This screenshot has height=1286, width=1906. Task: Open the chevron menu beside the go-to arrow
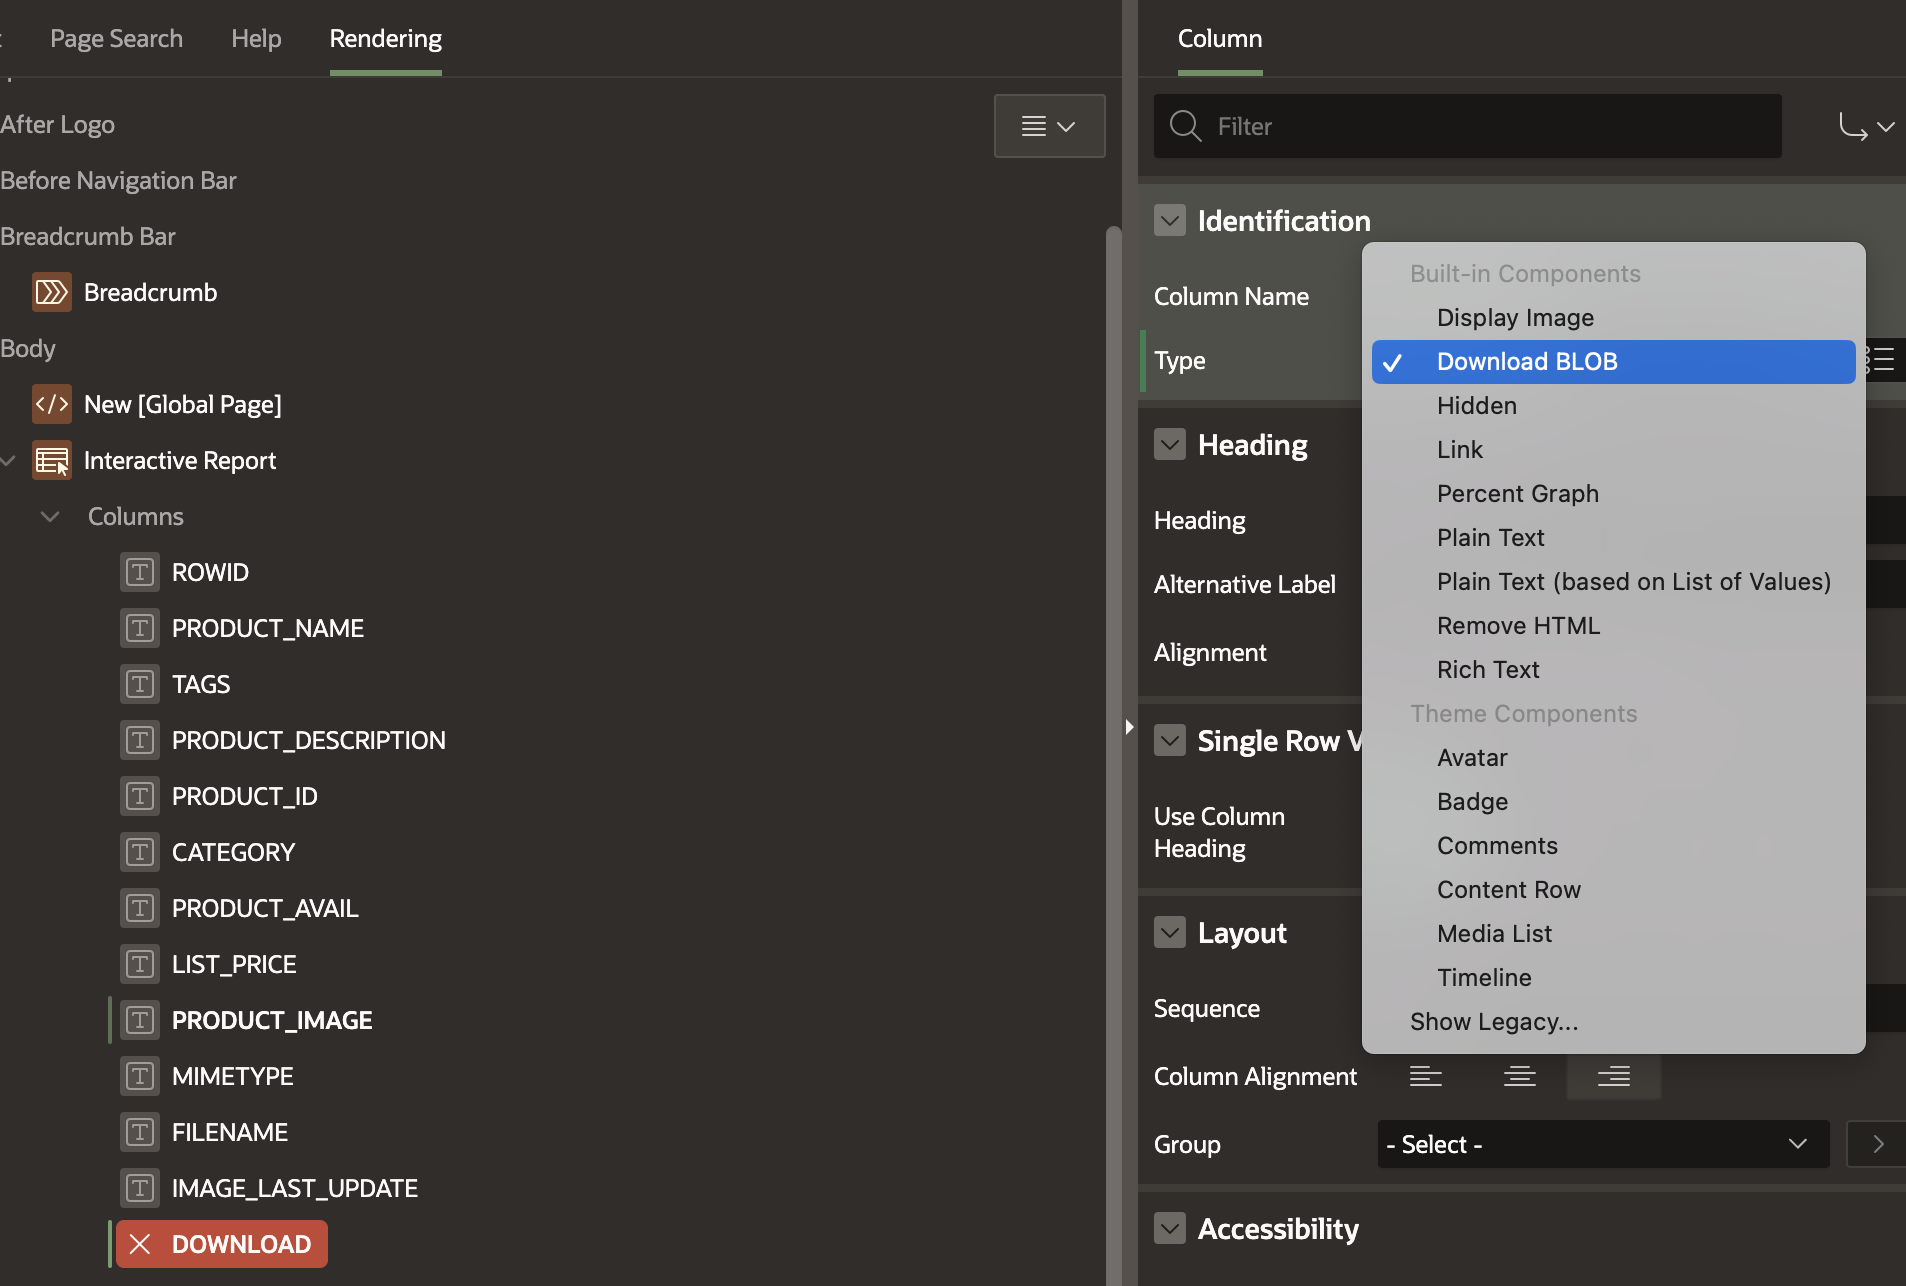coord(1884,126)
